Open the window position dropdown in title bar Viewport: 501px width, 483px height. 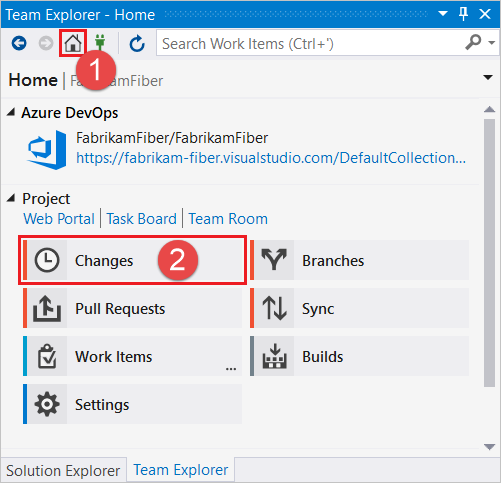tap(443, 14)
